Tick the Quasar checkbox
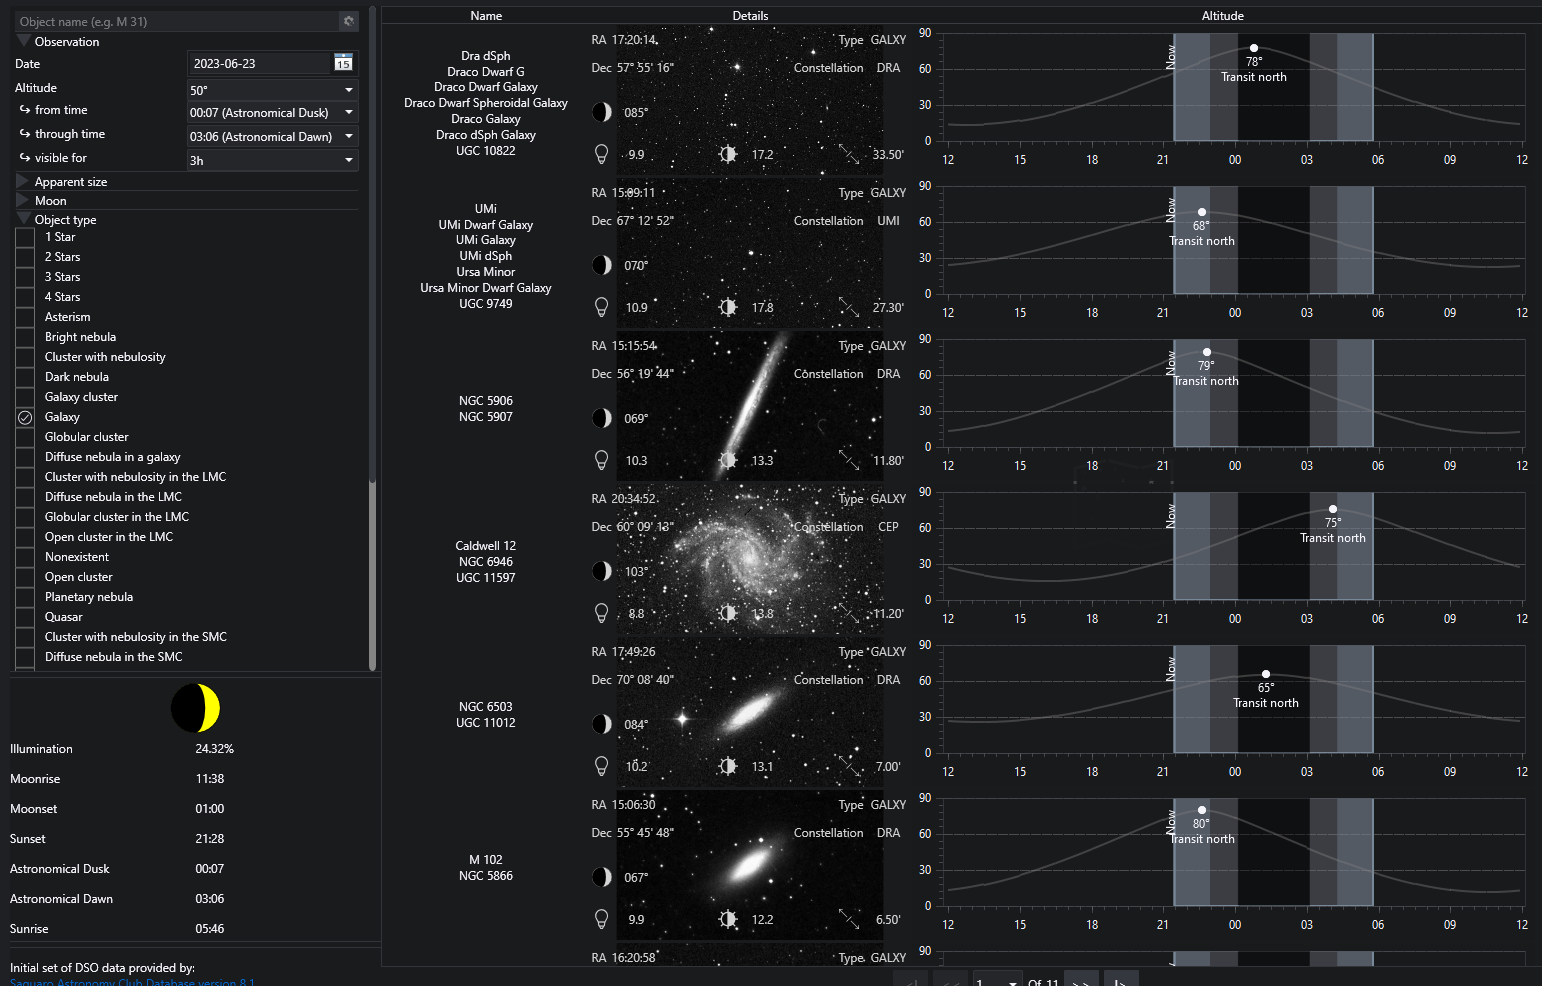The image size is (1542, 986). click(25, 617)
